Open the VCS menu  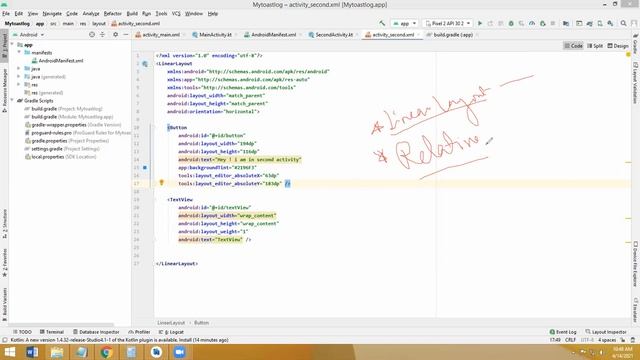click(176, 13)
